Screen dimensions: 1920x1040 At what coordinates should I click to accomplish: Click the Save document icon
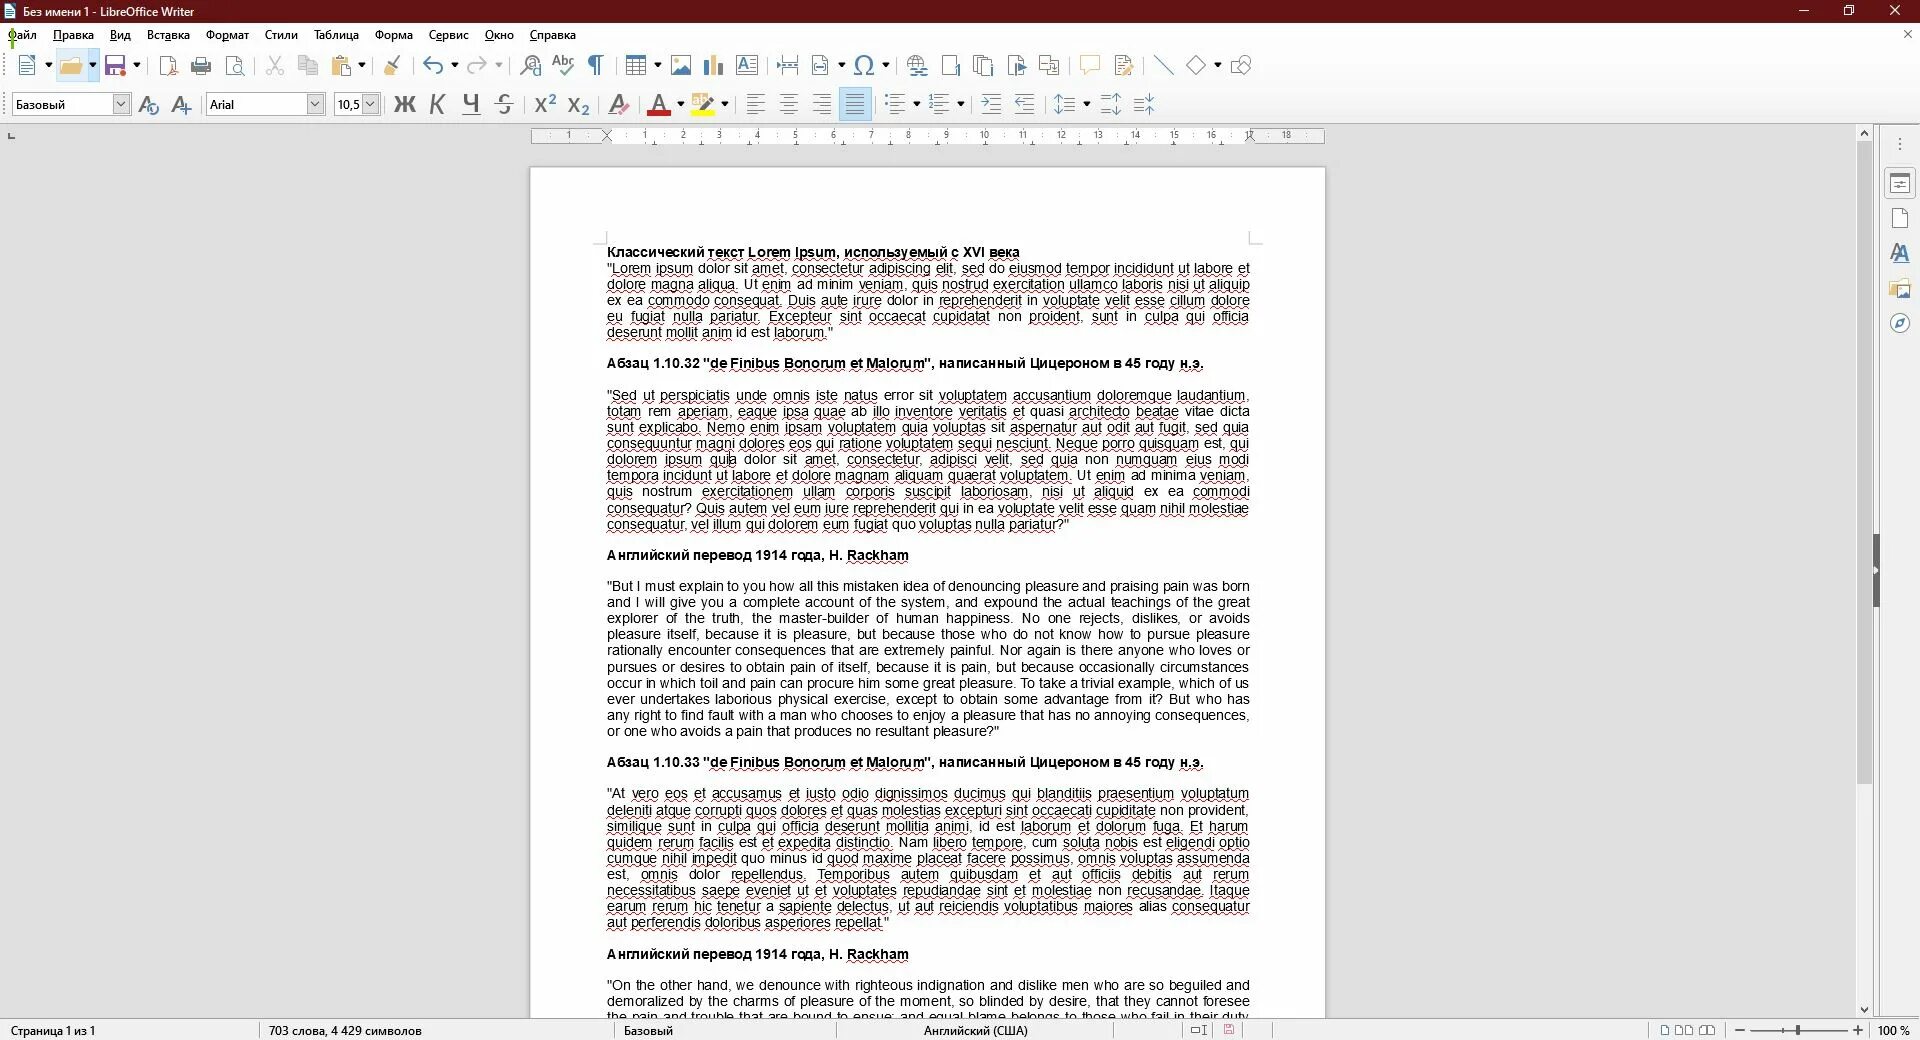click(x=115, y=66)
